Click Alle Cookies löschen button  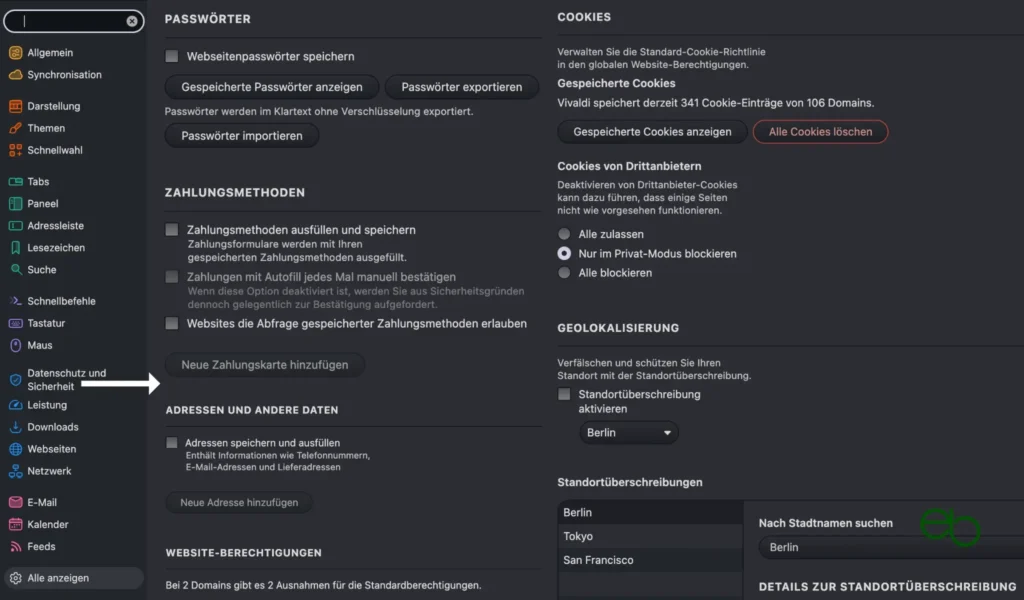pos(820,132)
